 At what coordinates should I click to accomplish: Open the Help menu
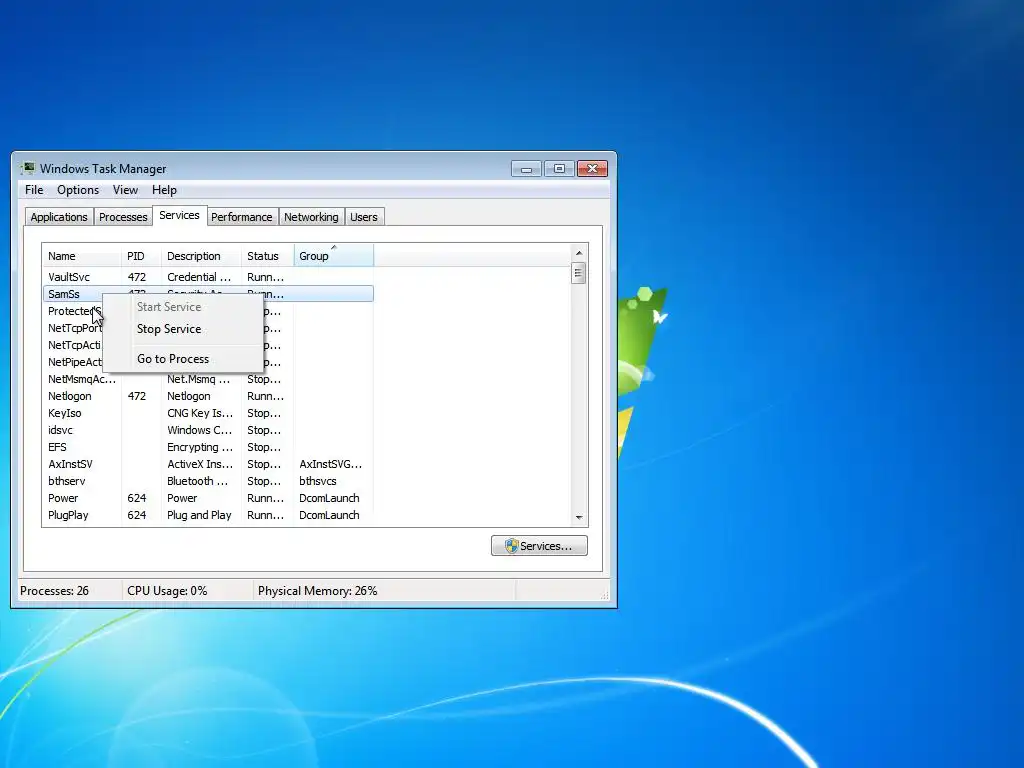click(x=164, y=190)
